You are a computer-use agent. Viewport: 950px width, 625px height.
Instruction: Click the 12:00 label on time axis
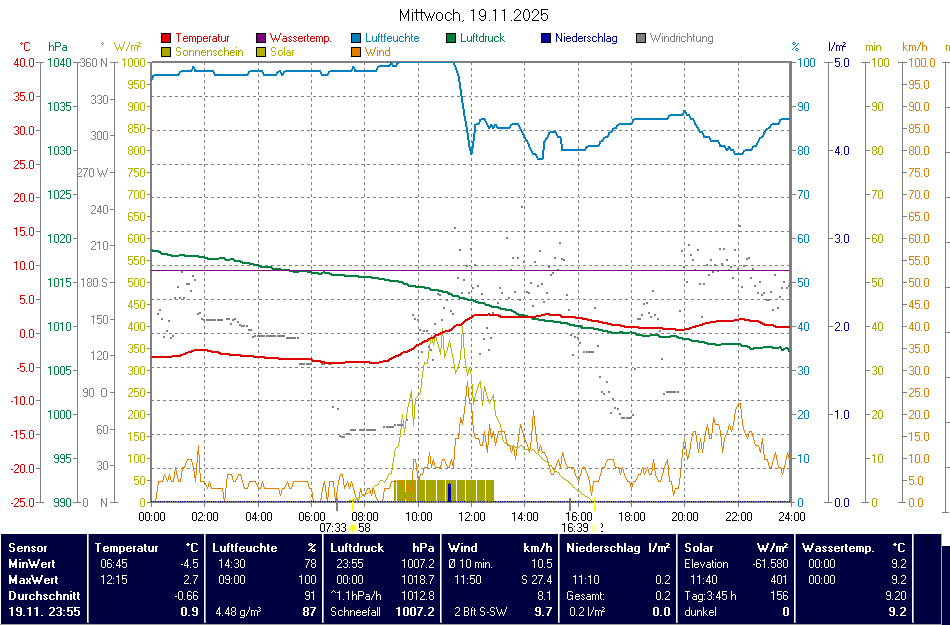[471, 516]
